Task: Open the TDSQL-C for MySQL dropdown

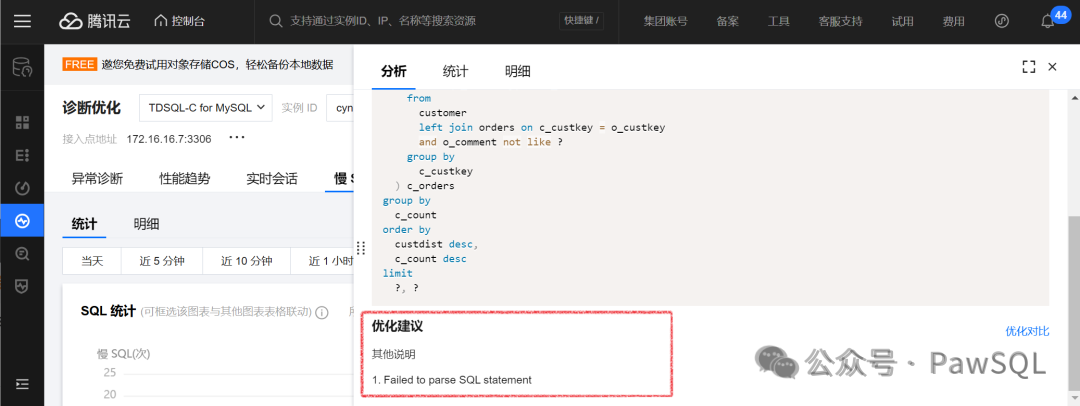Action: 206,108
